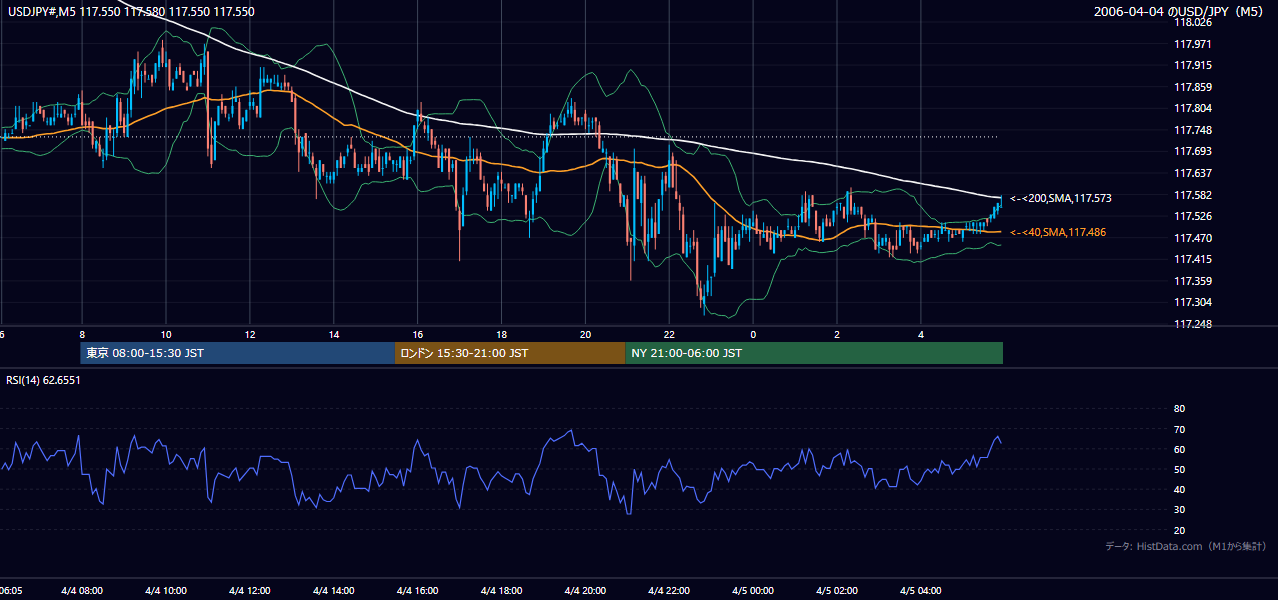Click hour label 22 below the price chart
This screenshot has height=600, width=1278.
tap(669, 334)
